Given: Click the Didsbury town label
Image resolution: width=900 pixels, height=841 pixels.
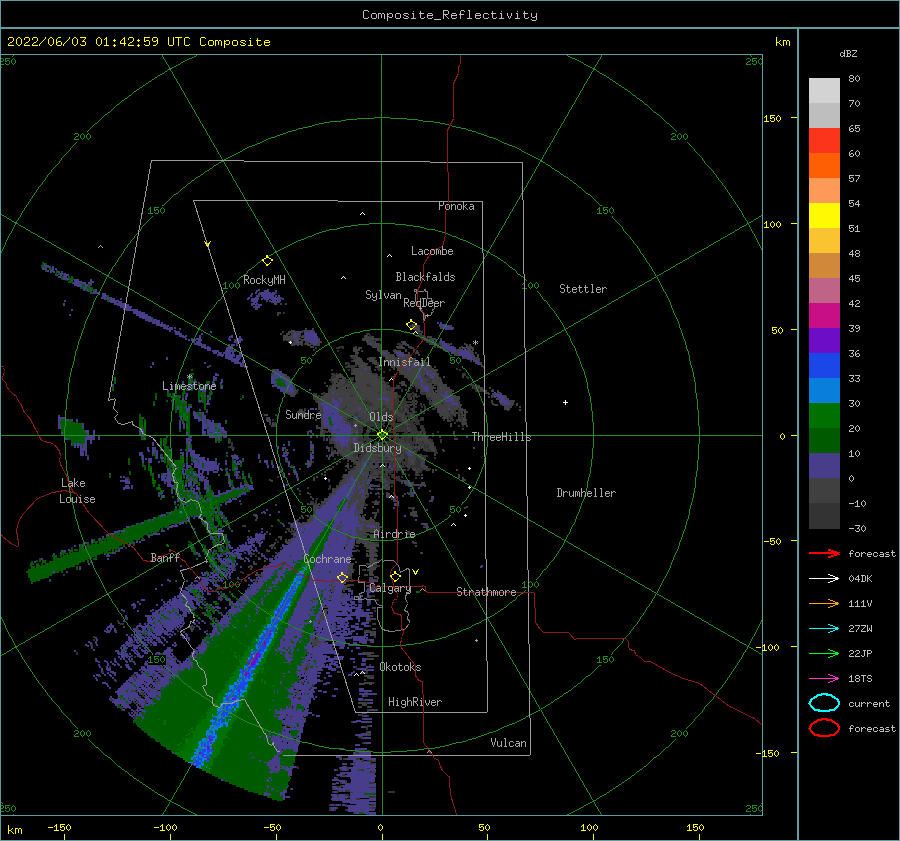Looking at the screenshot, I should (x=378, y=448).
